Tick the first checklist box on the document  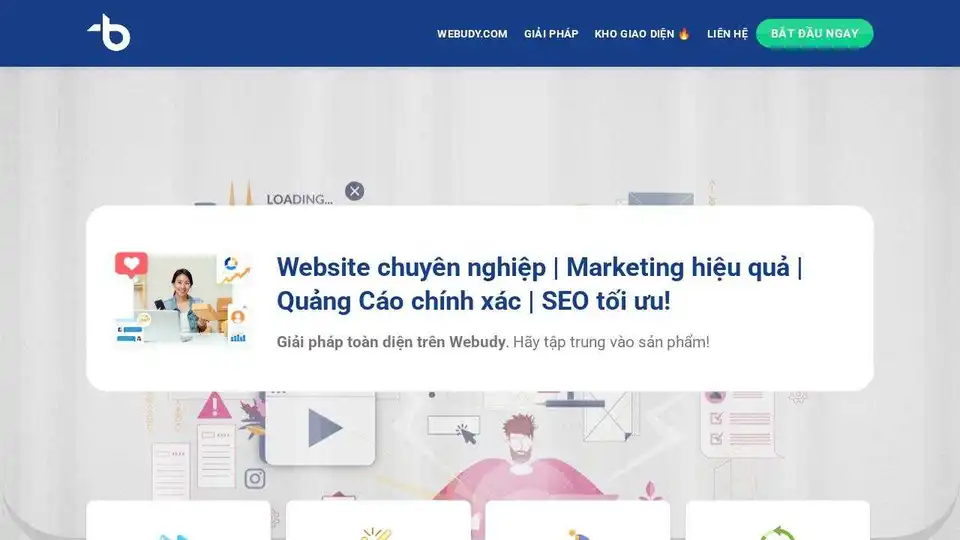716,418
